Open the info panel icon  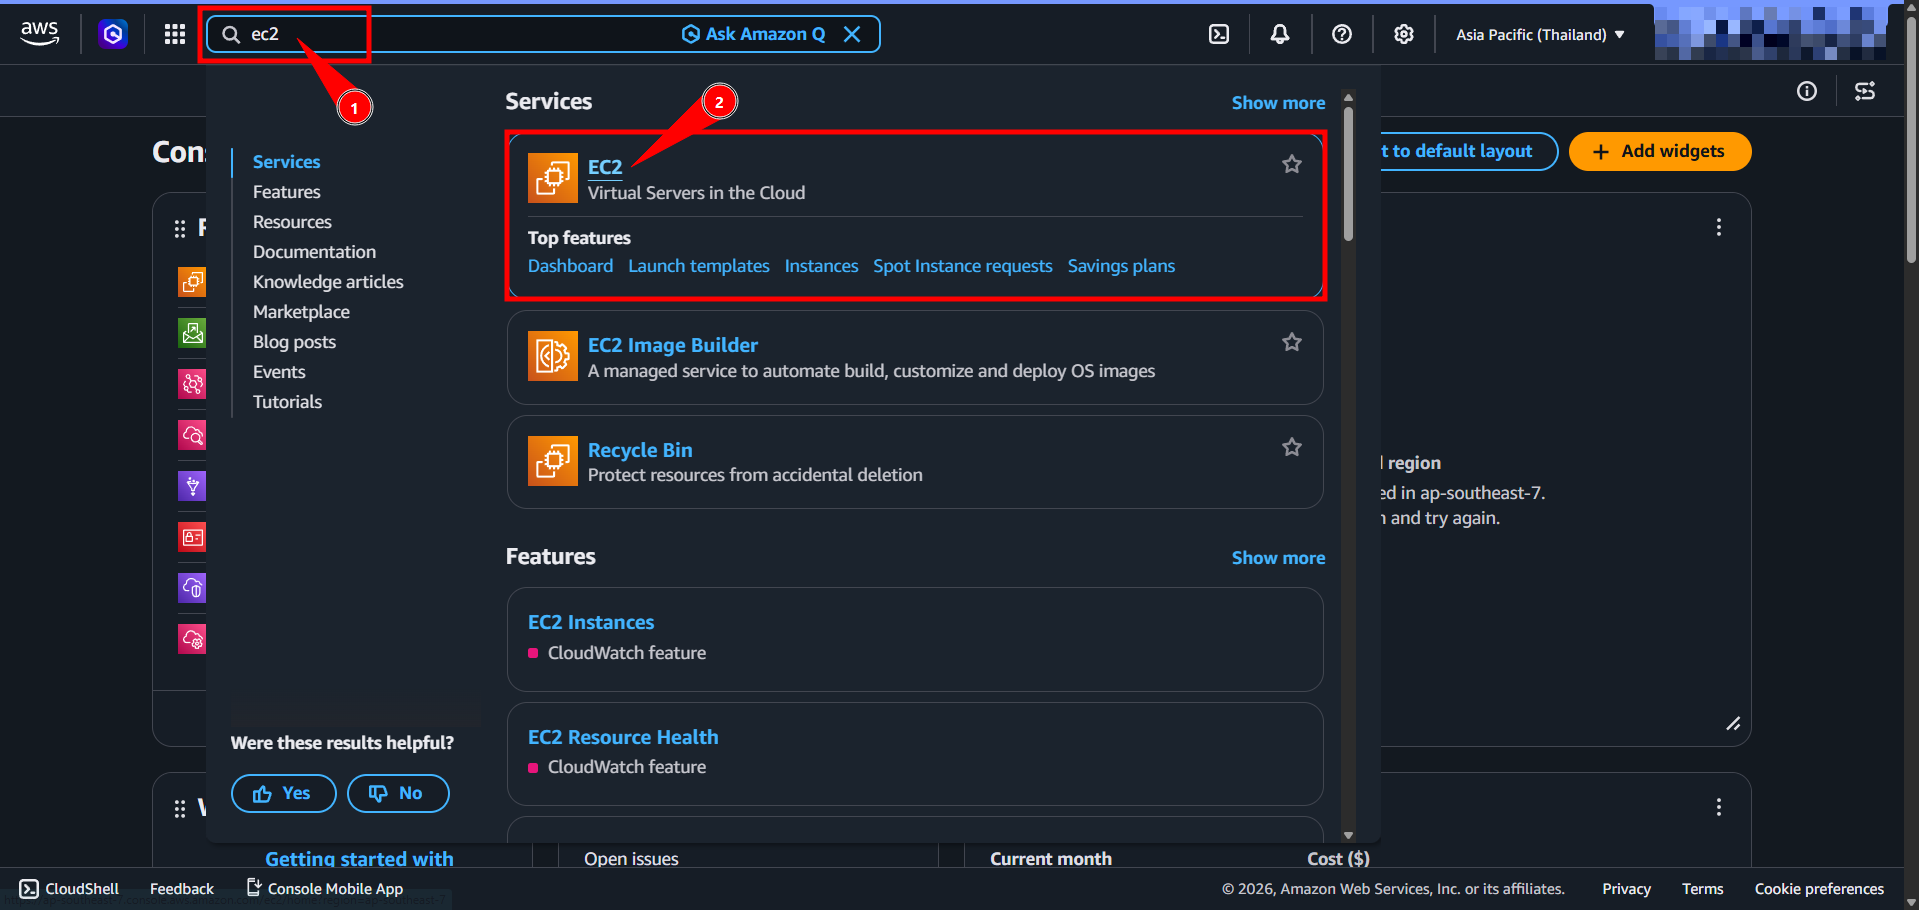(x=1807, y=91)
